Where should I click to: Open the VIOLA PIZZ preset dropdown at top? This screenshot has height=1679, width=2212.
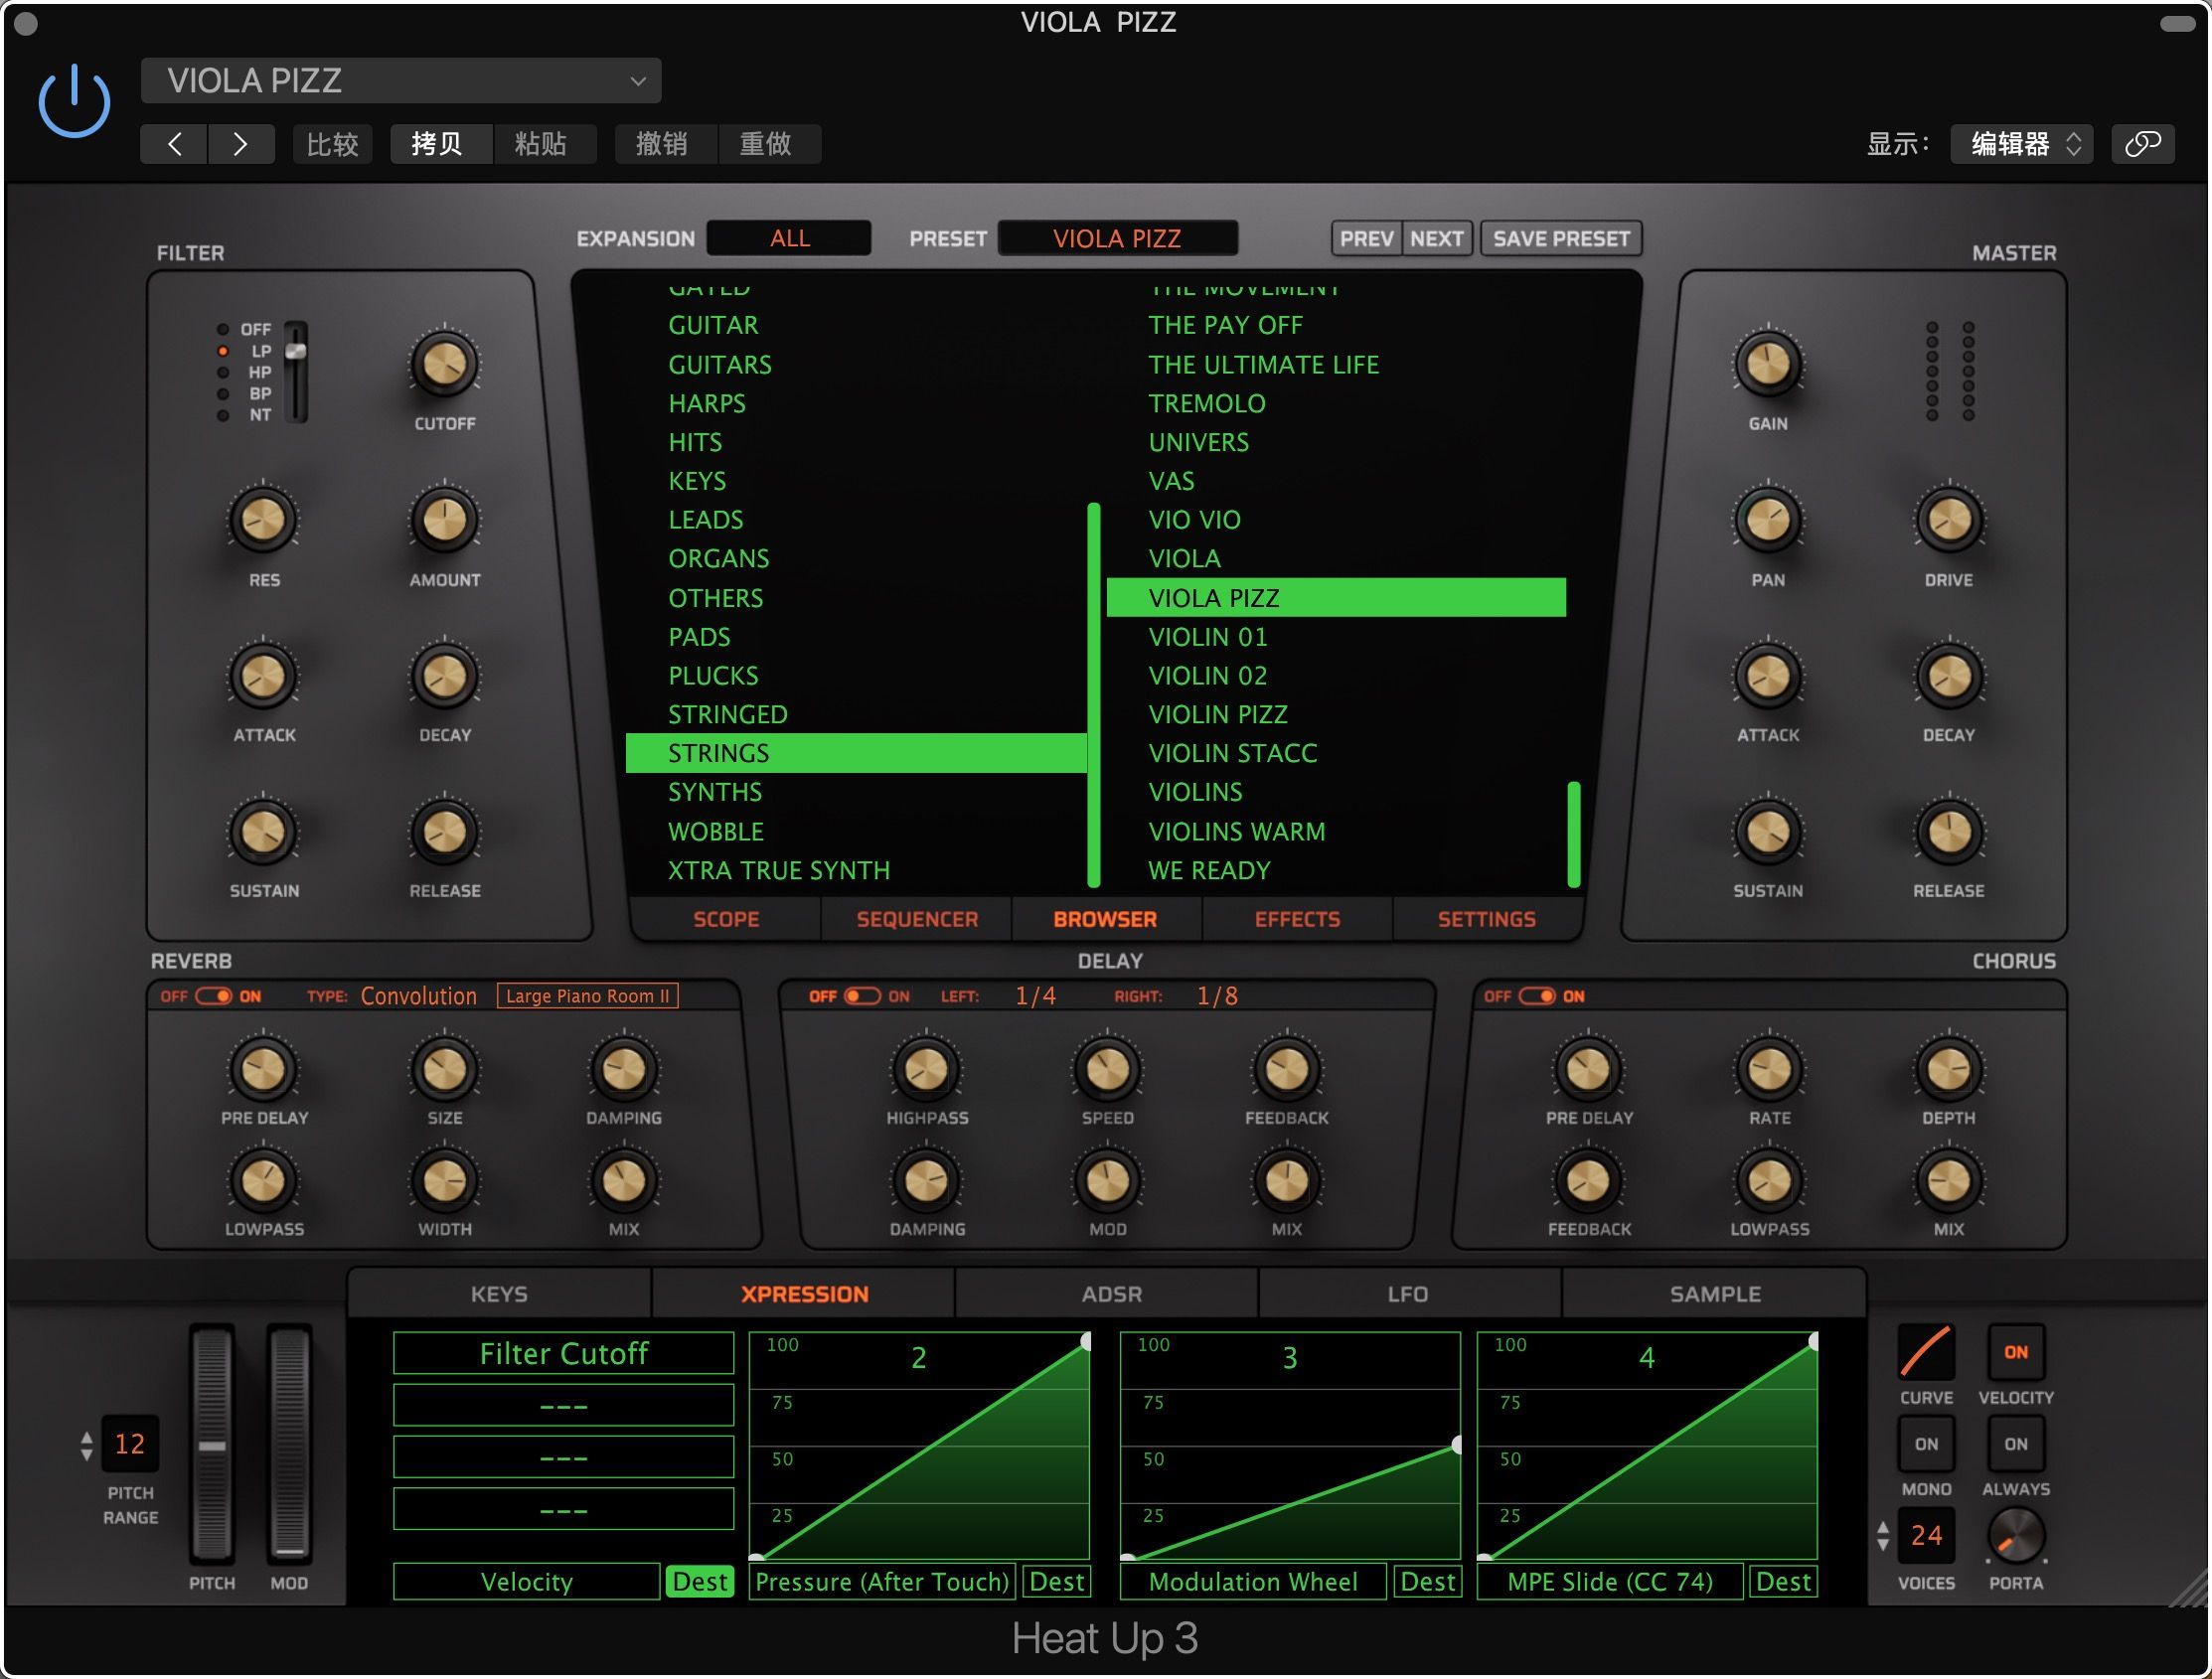(401, 81)
